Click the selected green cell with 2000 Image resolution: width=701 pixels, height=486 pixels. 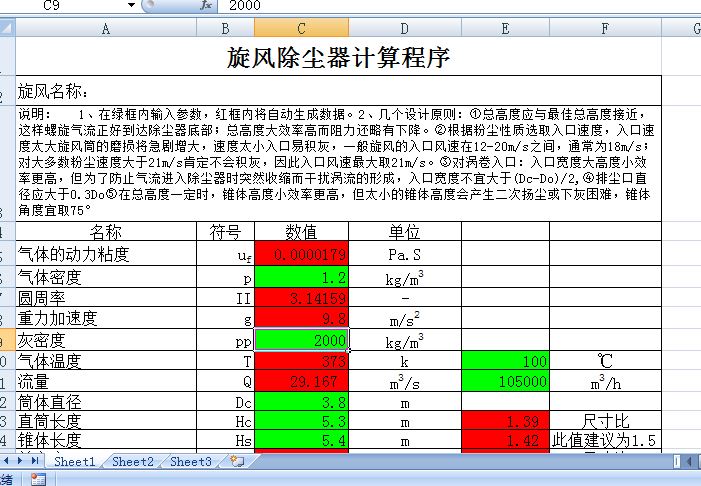pyautogui.click(x=301, y=340)
